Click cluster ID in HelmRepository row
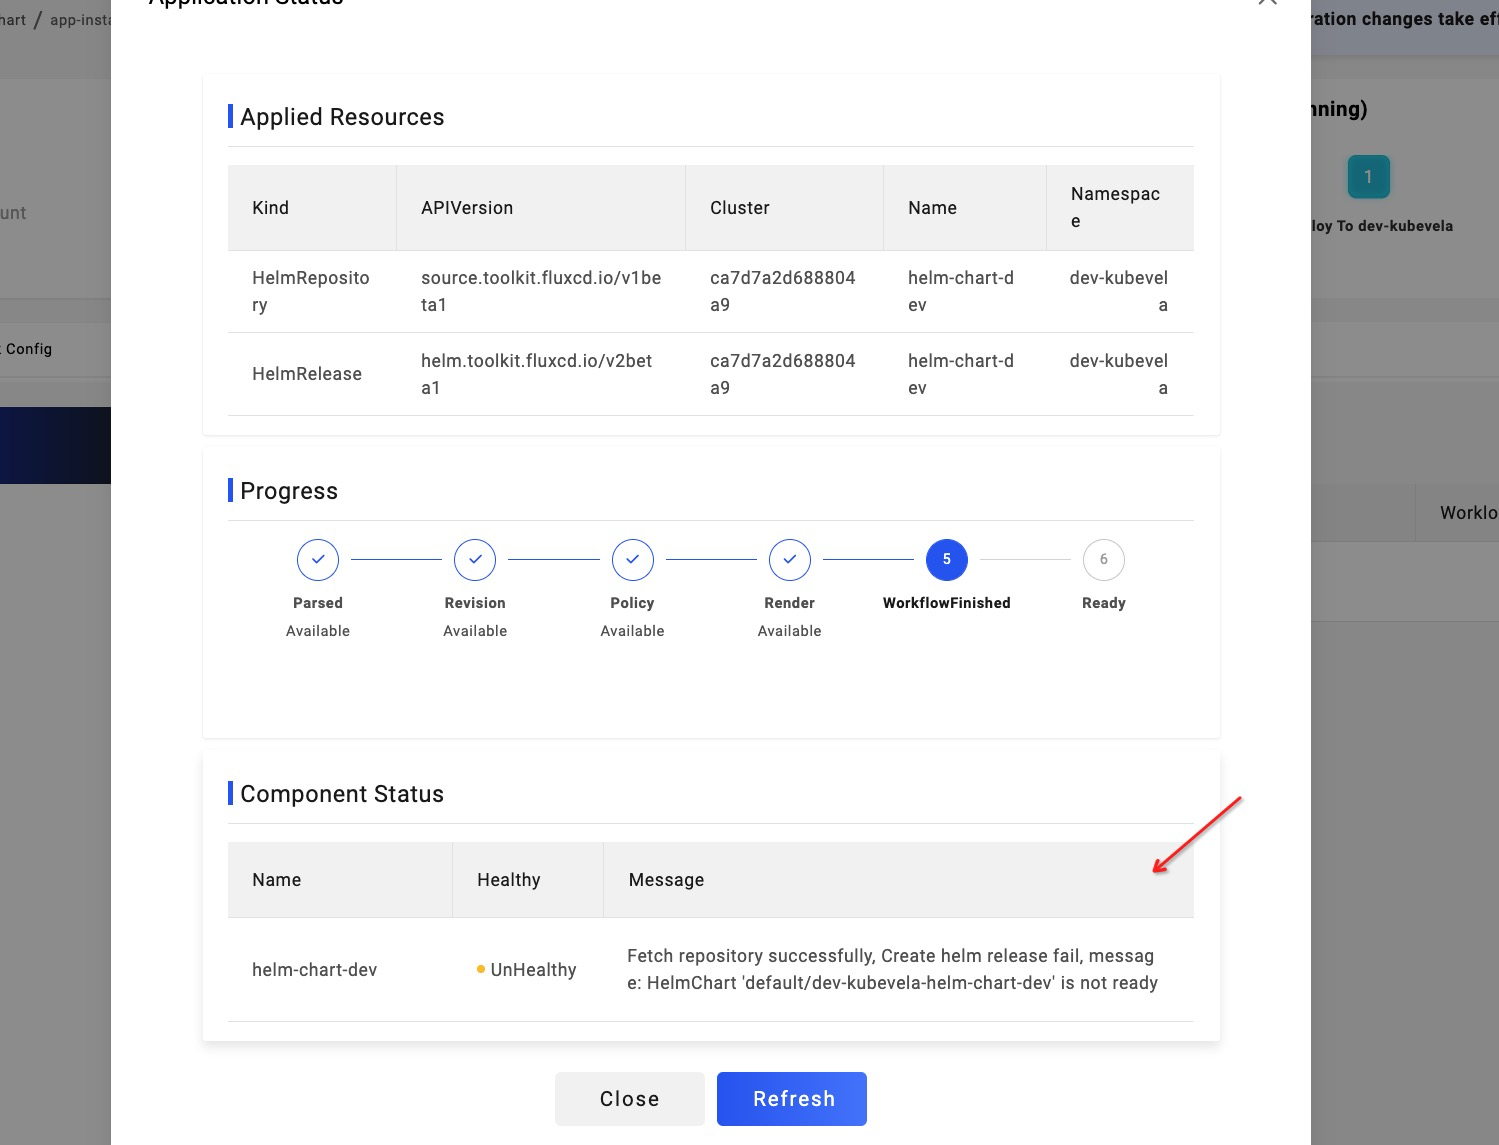Image resolution: width=1499 pixels, height=1145 pixels. coord(783,291)
